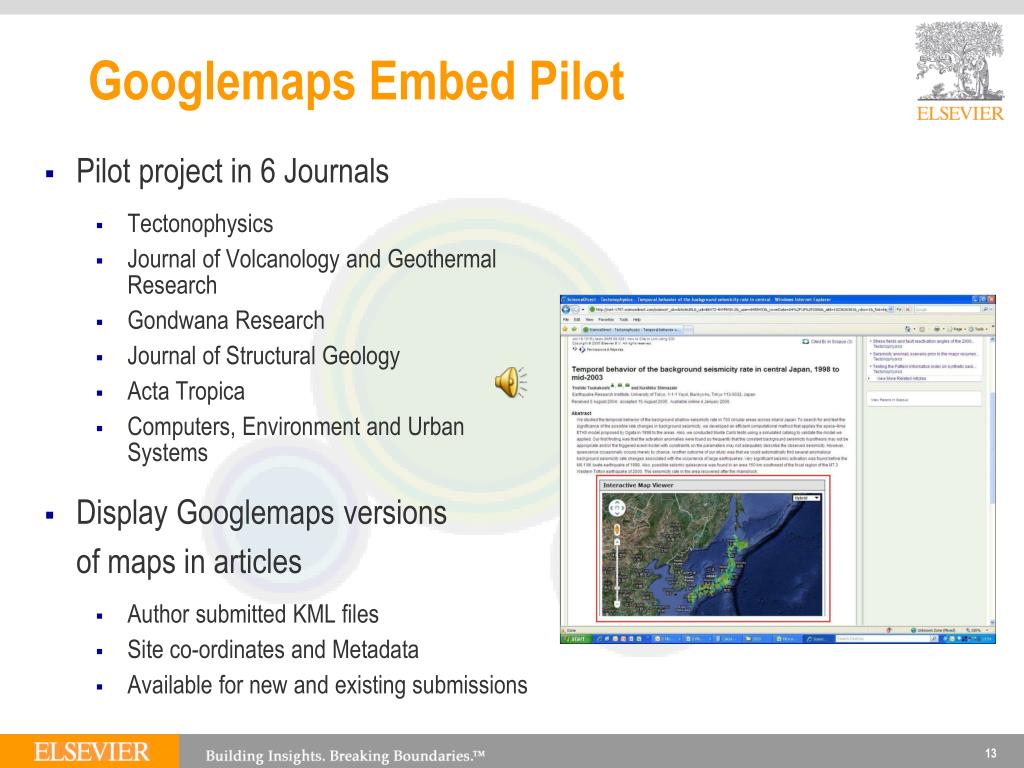Click the Gondwana Research bullet item
This screenshot has width=1024, height=768.
pos(226,321)
